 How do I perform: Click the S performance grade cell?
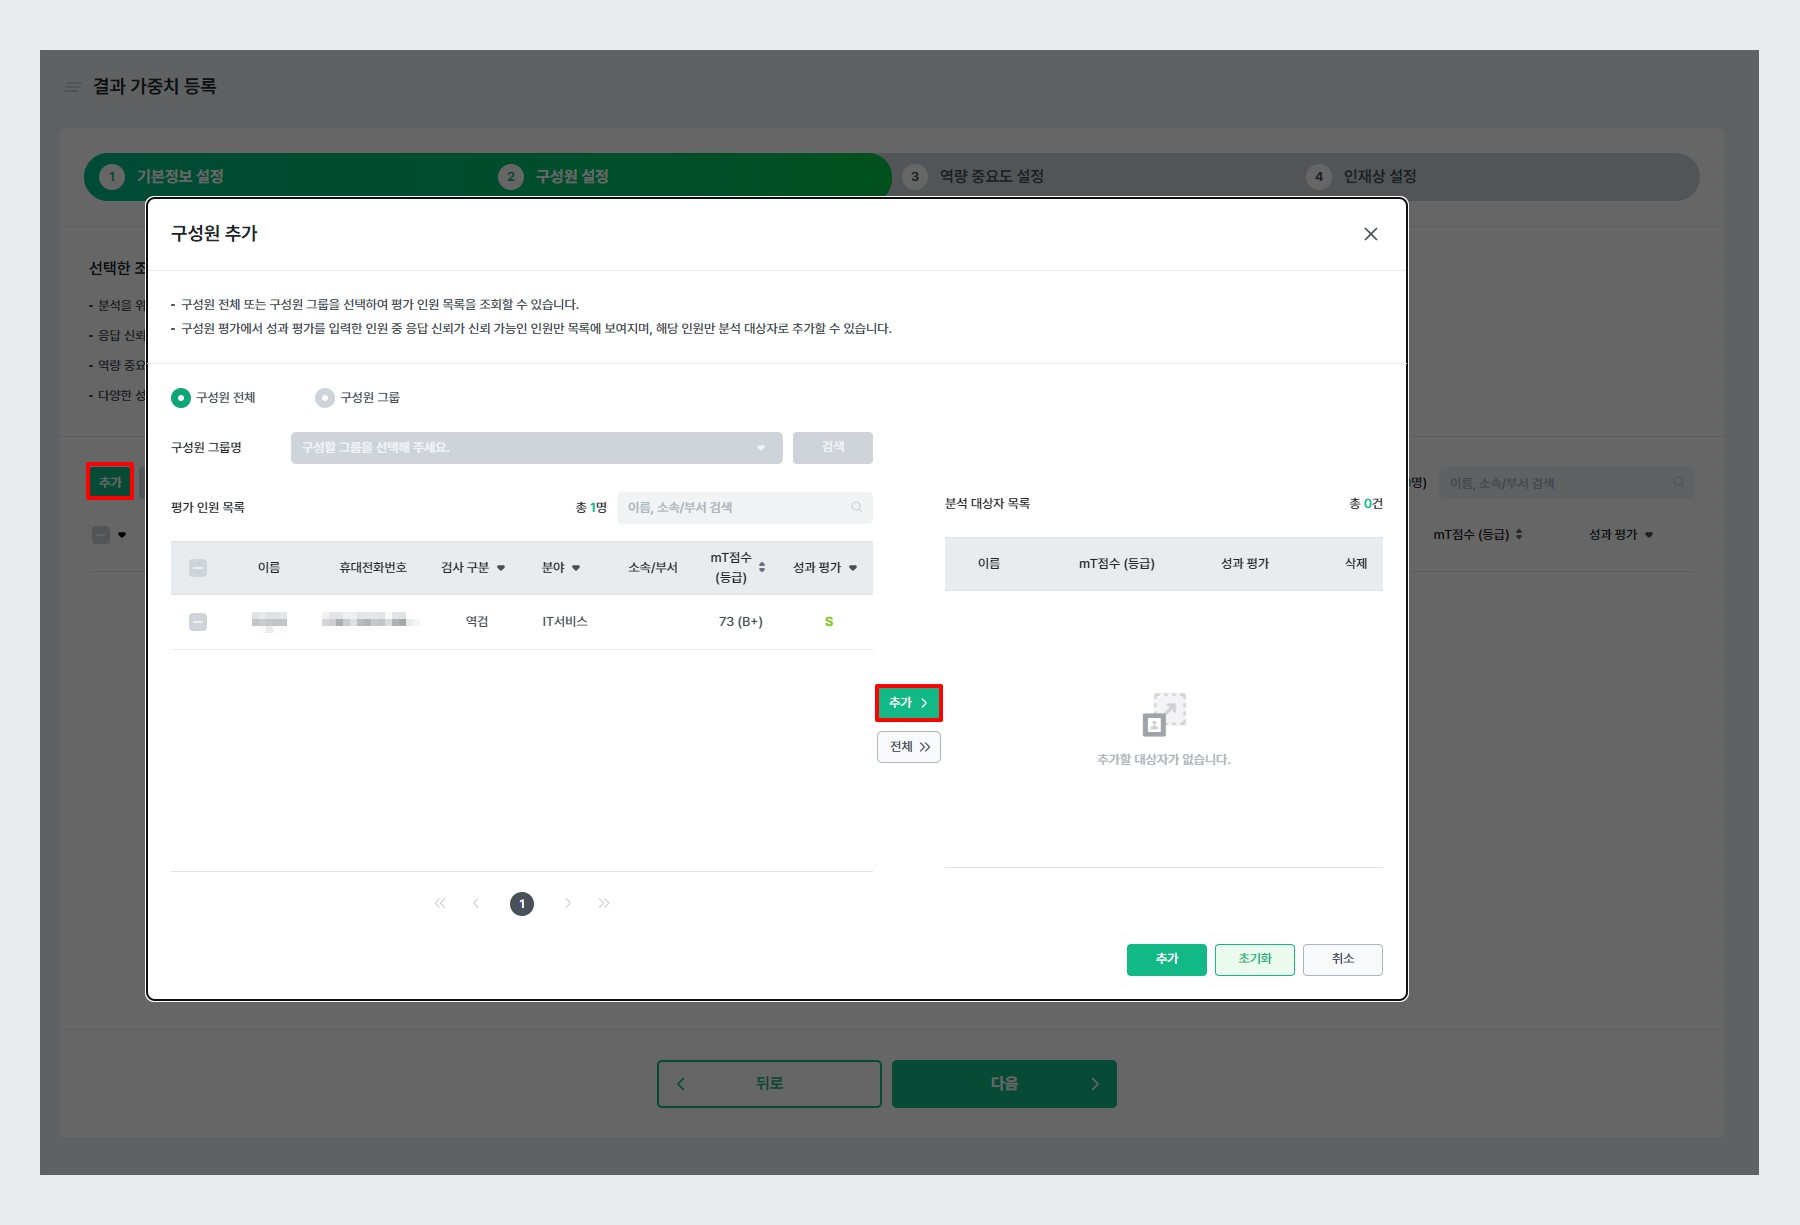pyautogui.click(x=829, y=622)
